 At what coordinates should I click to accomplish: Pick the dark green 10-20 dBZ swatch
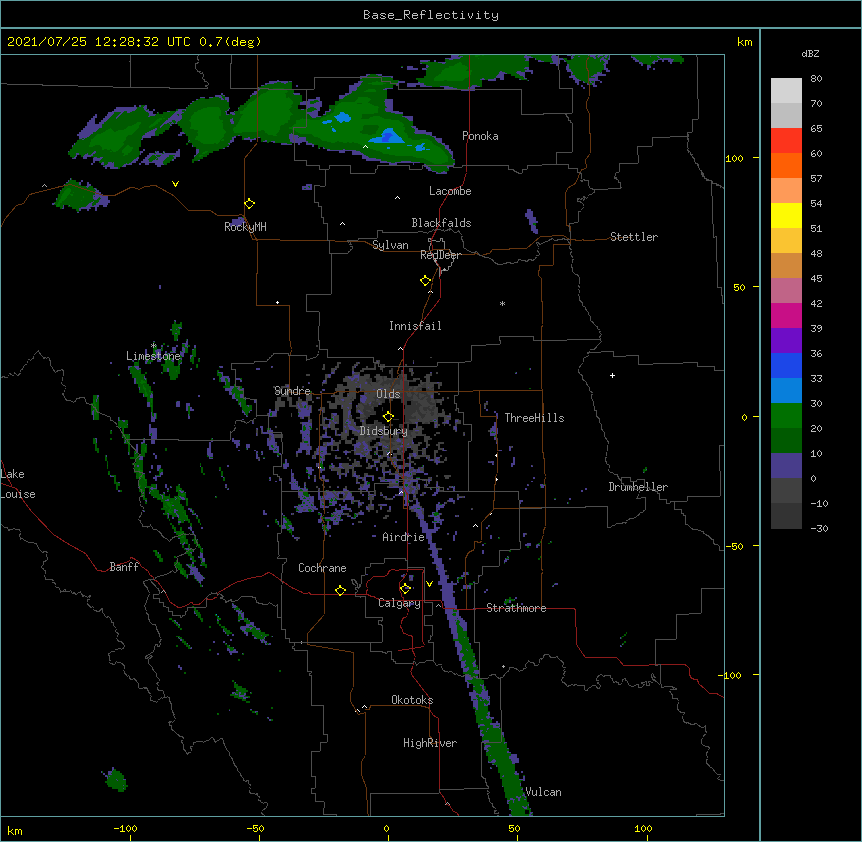pos(786,441)
